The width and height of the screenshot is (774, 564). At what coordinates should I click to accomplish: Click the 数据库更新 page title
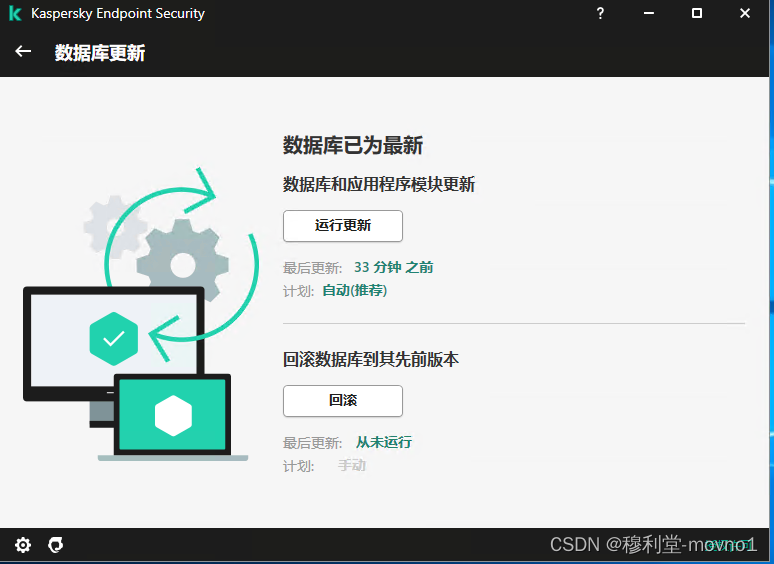coord(100,53)
